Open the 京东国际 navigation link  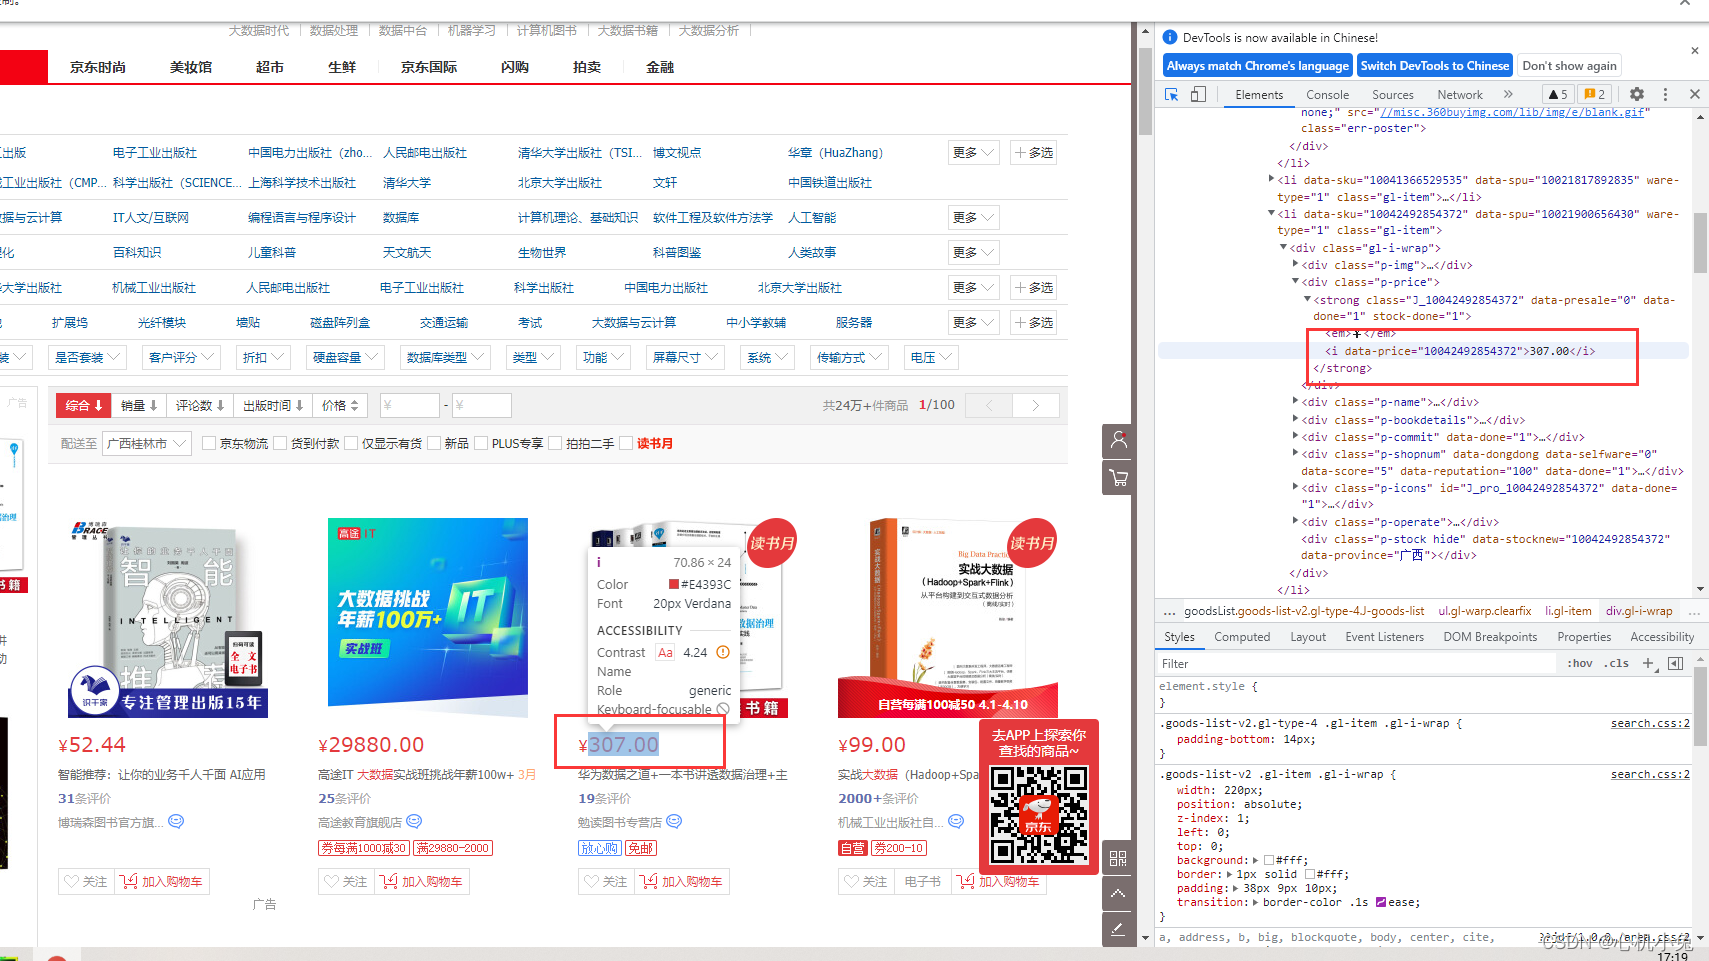429,67
